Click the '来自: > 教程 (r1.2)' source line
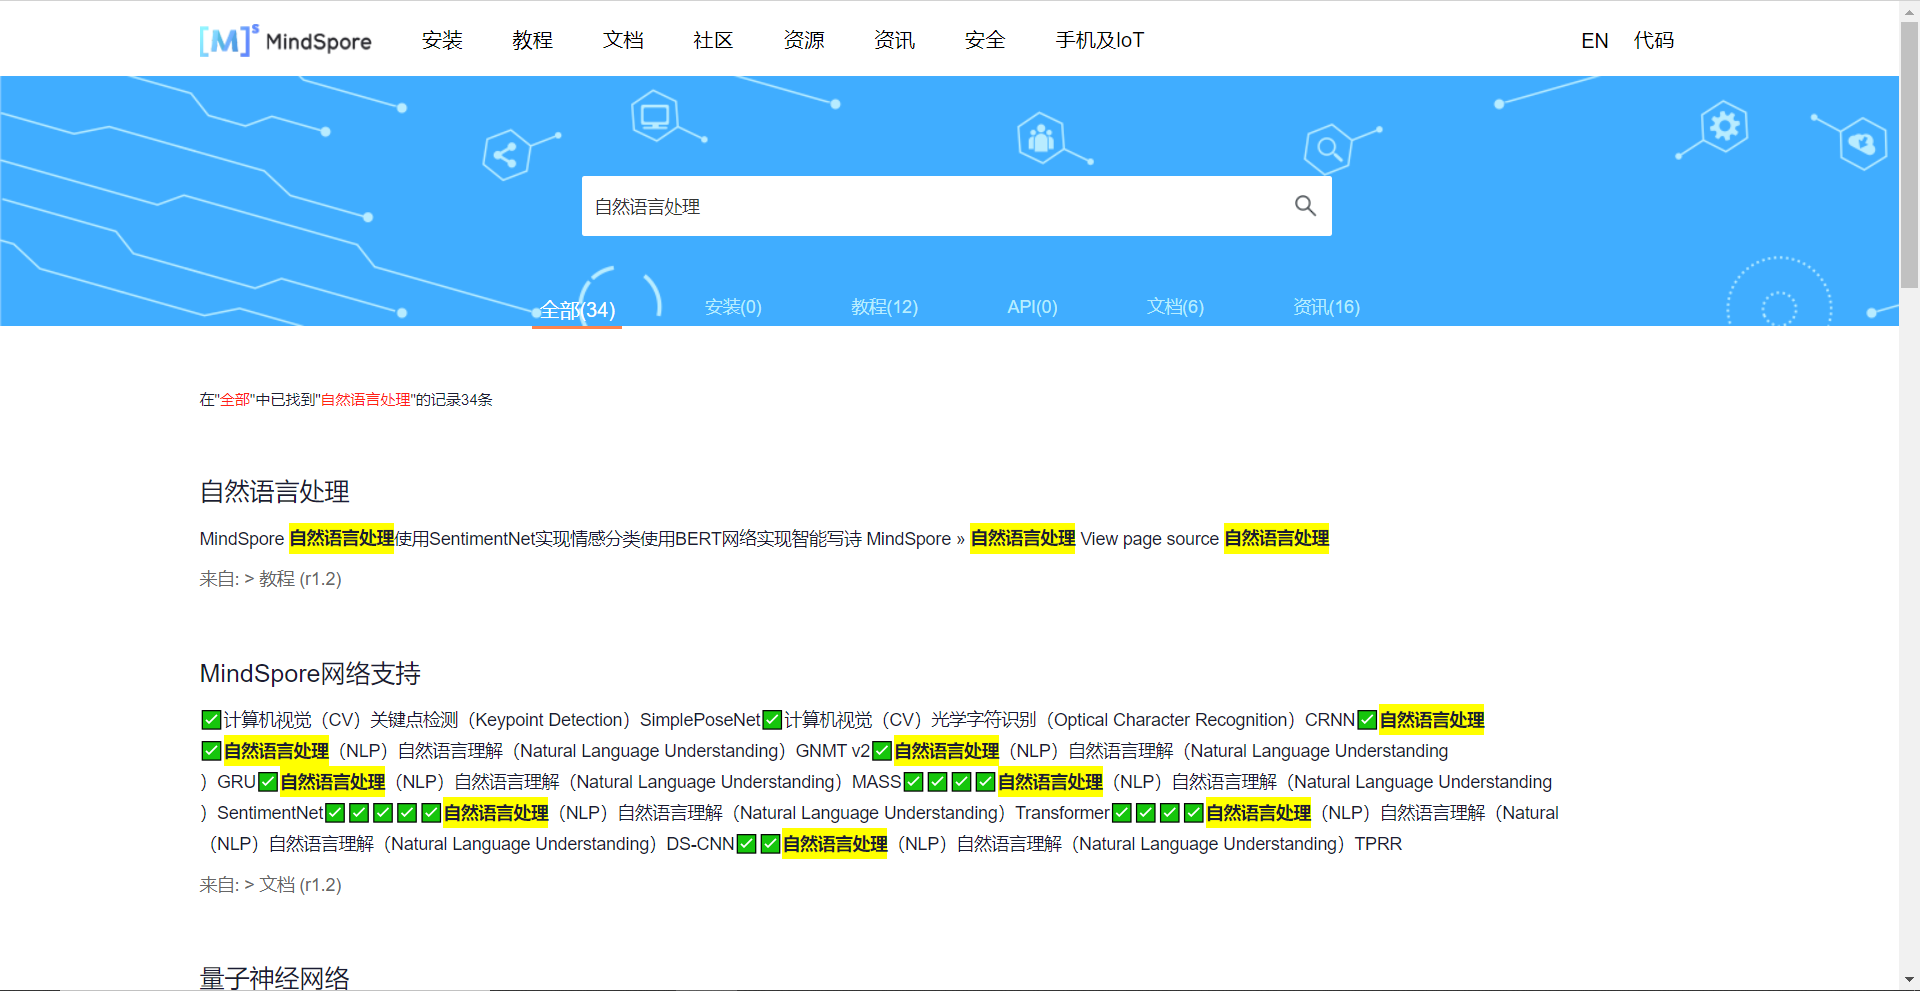 click(271, 579)
